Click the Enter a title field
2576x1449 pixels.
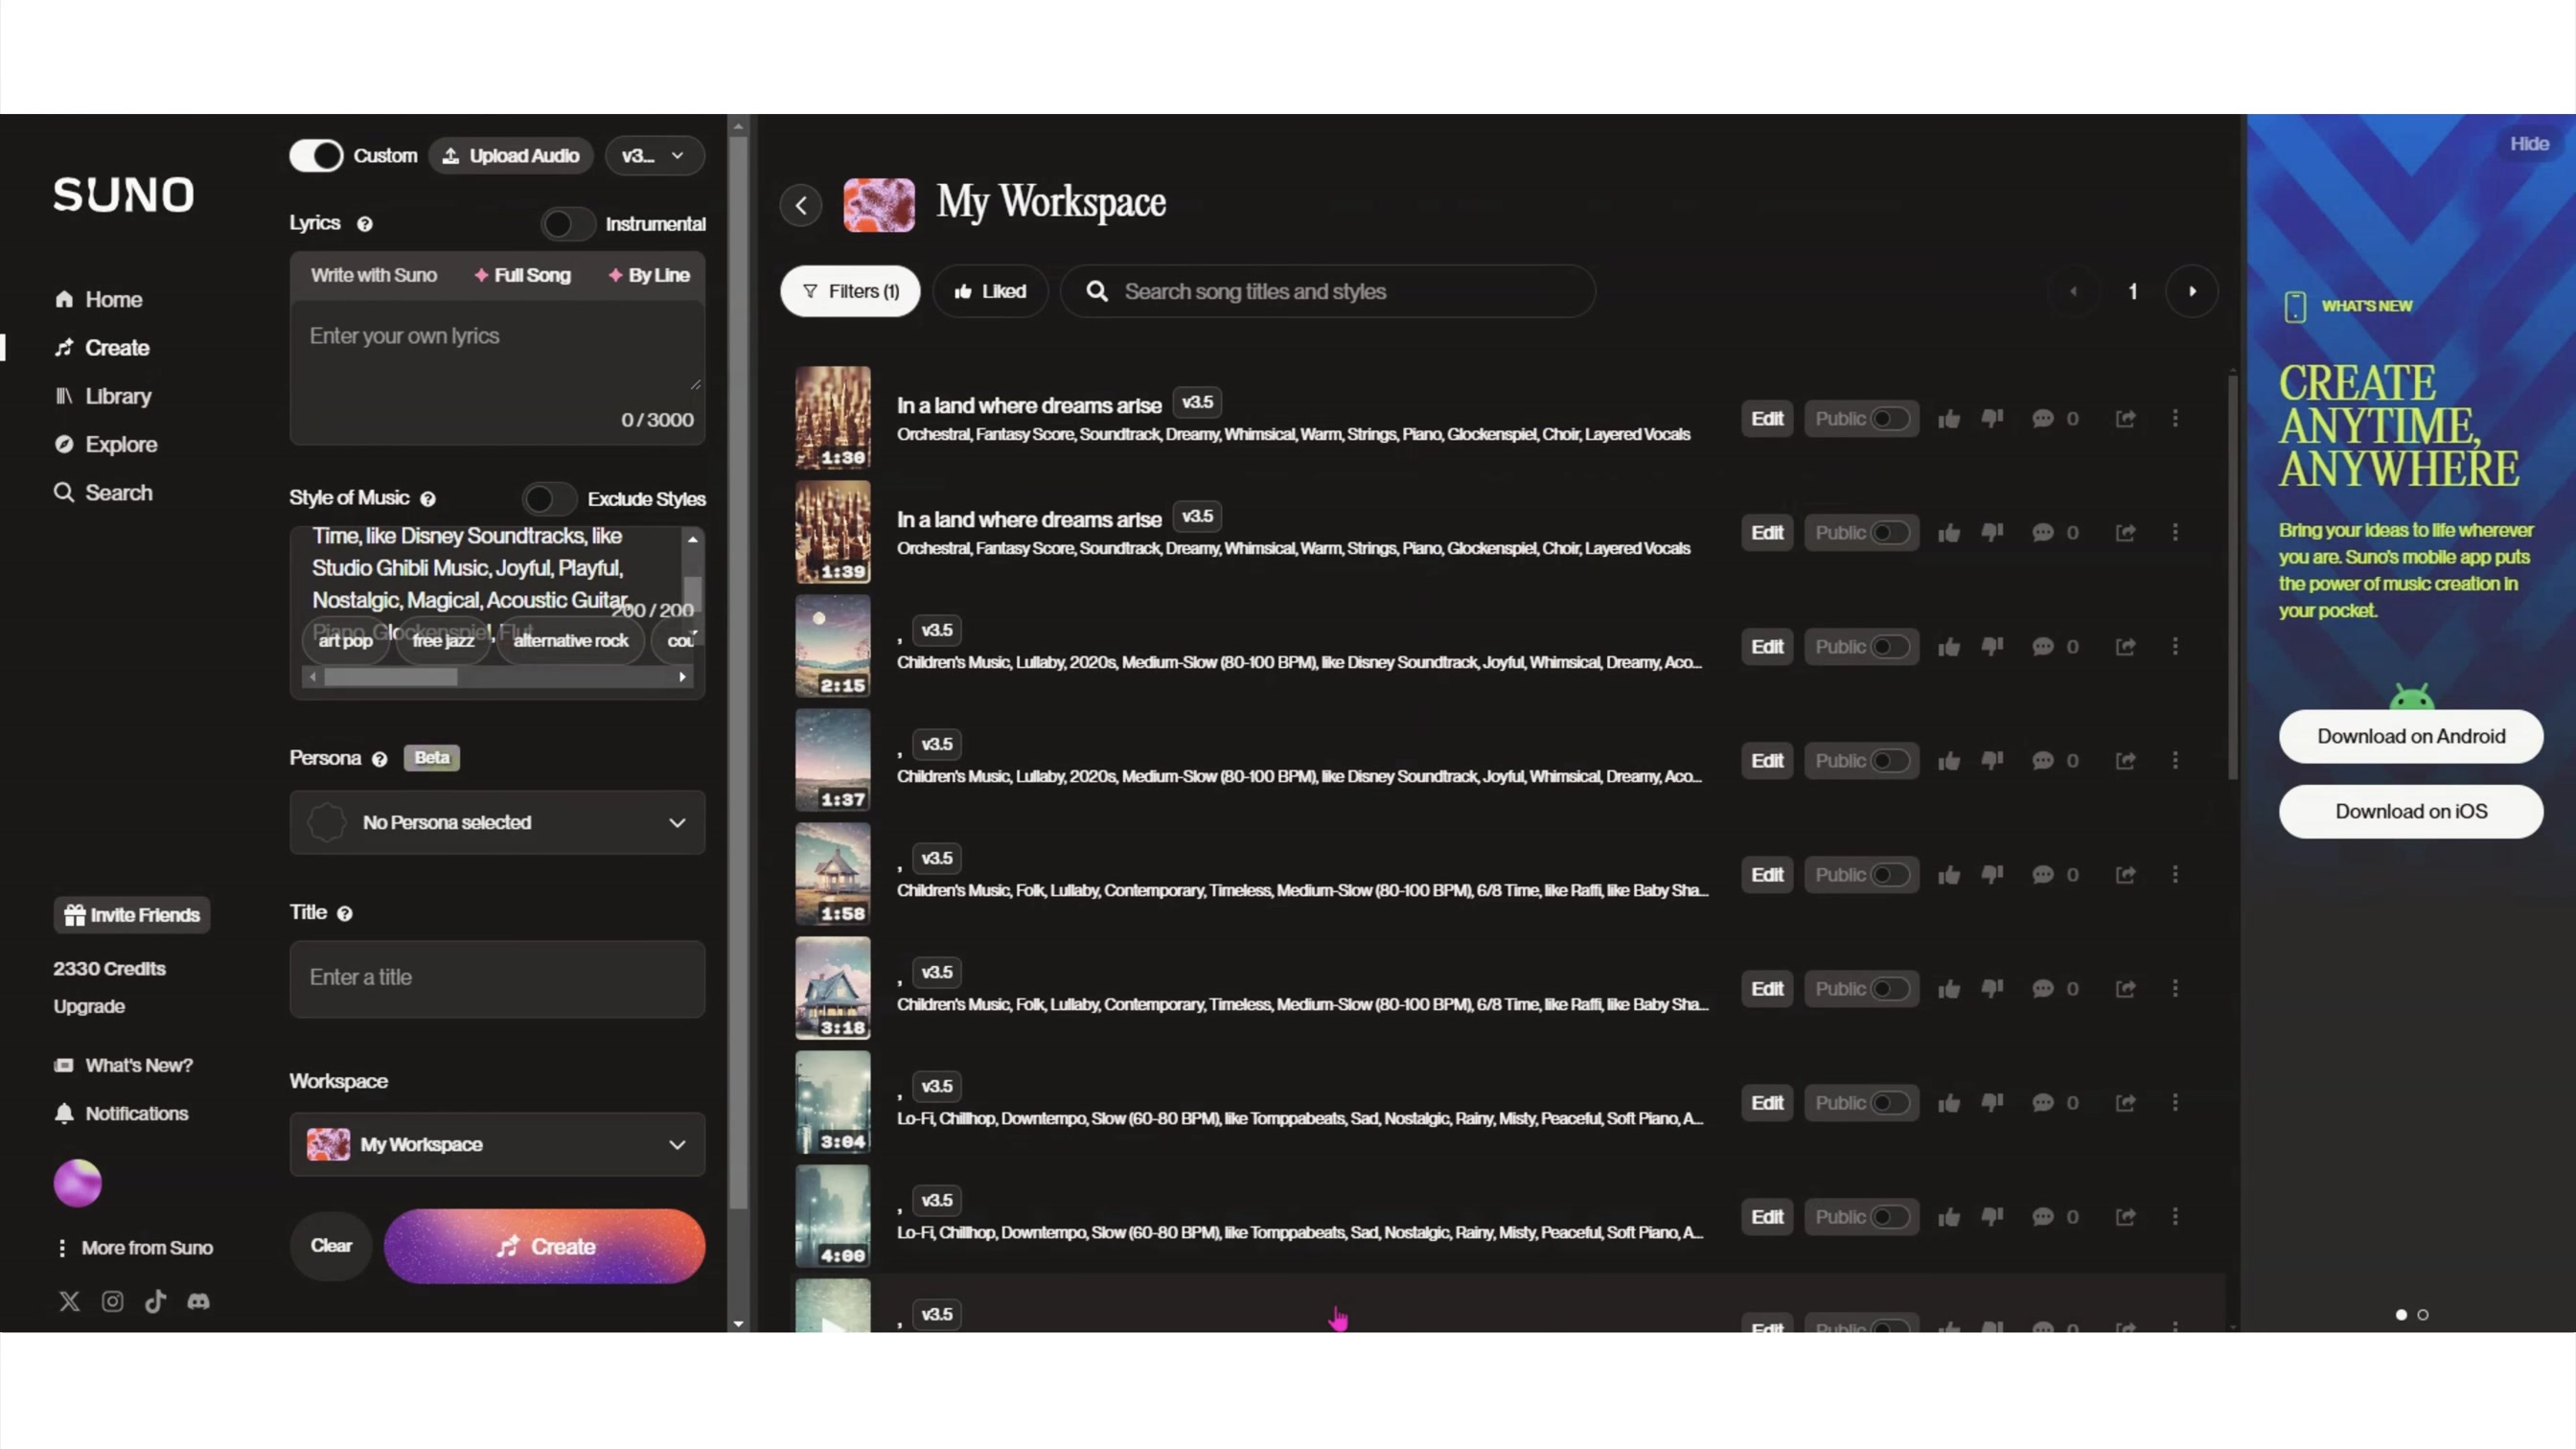(x=497, y=979)
